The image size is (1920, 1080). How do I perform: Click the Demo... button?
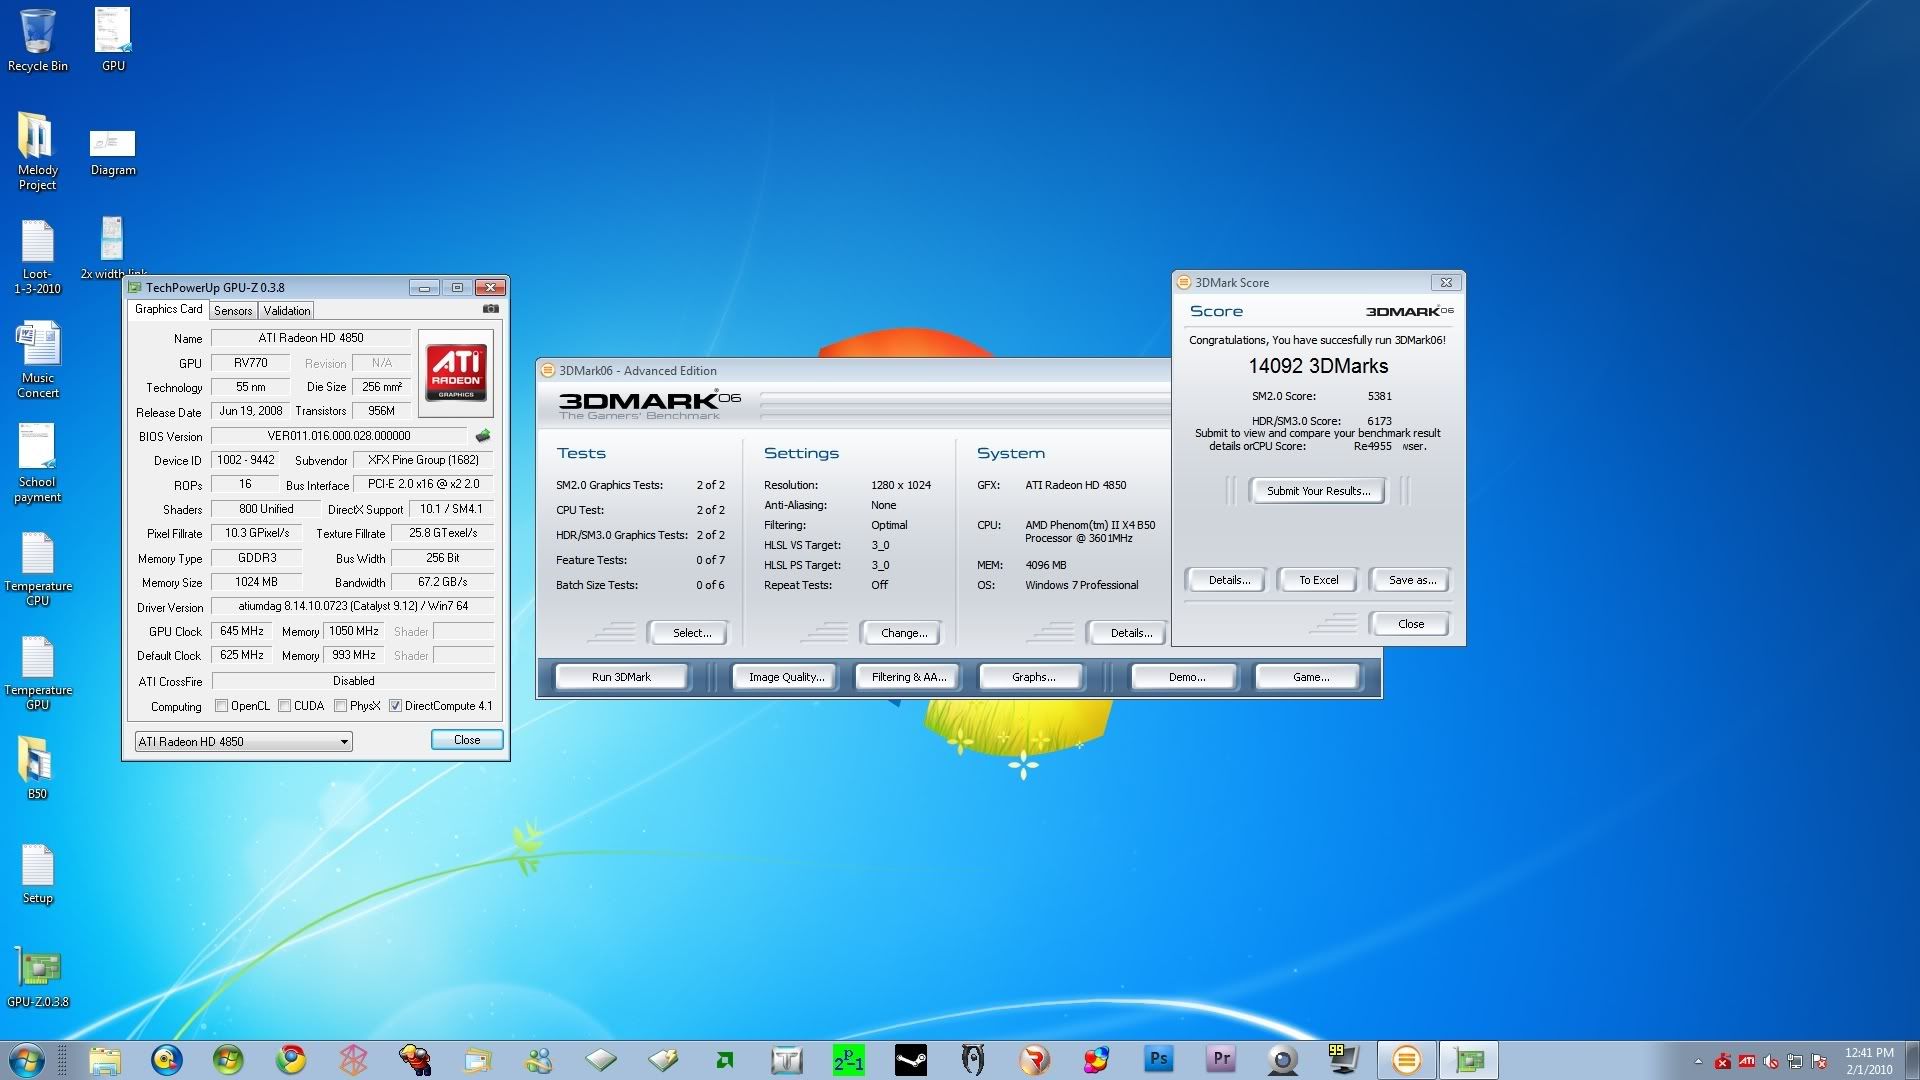point(1186,677)
